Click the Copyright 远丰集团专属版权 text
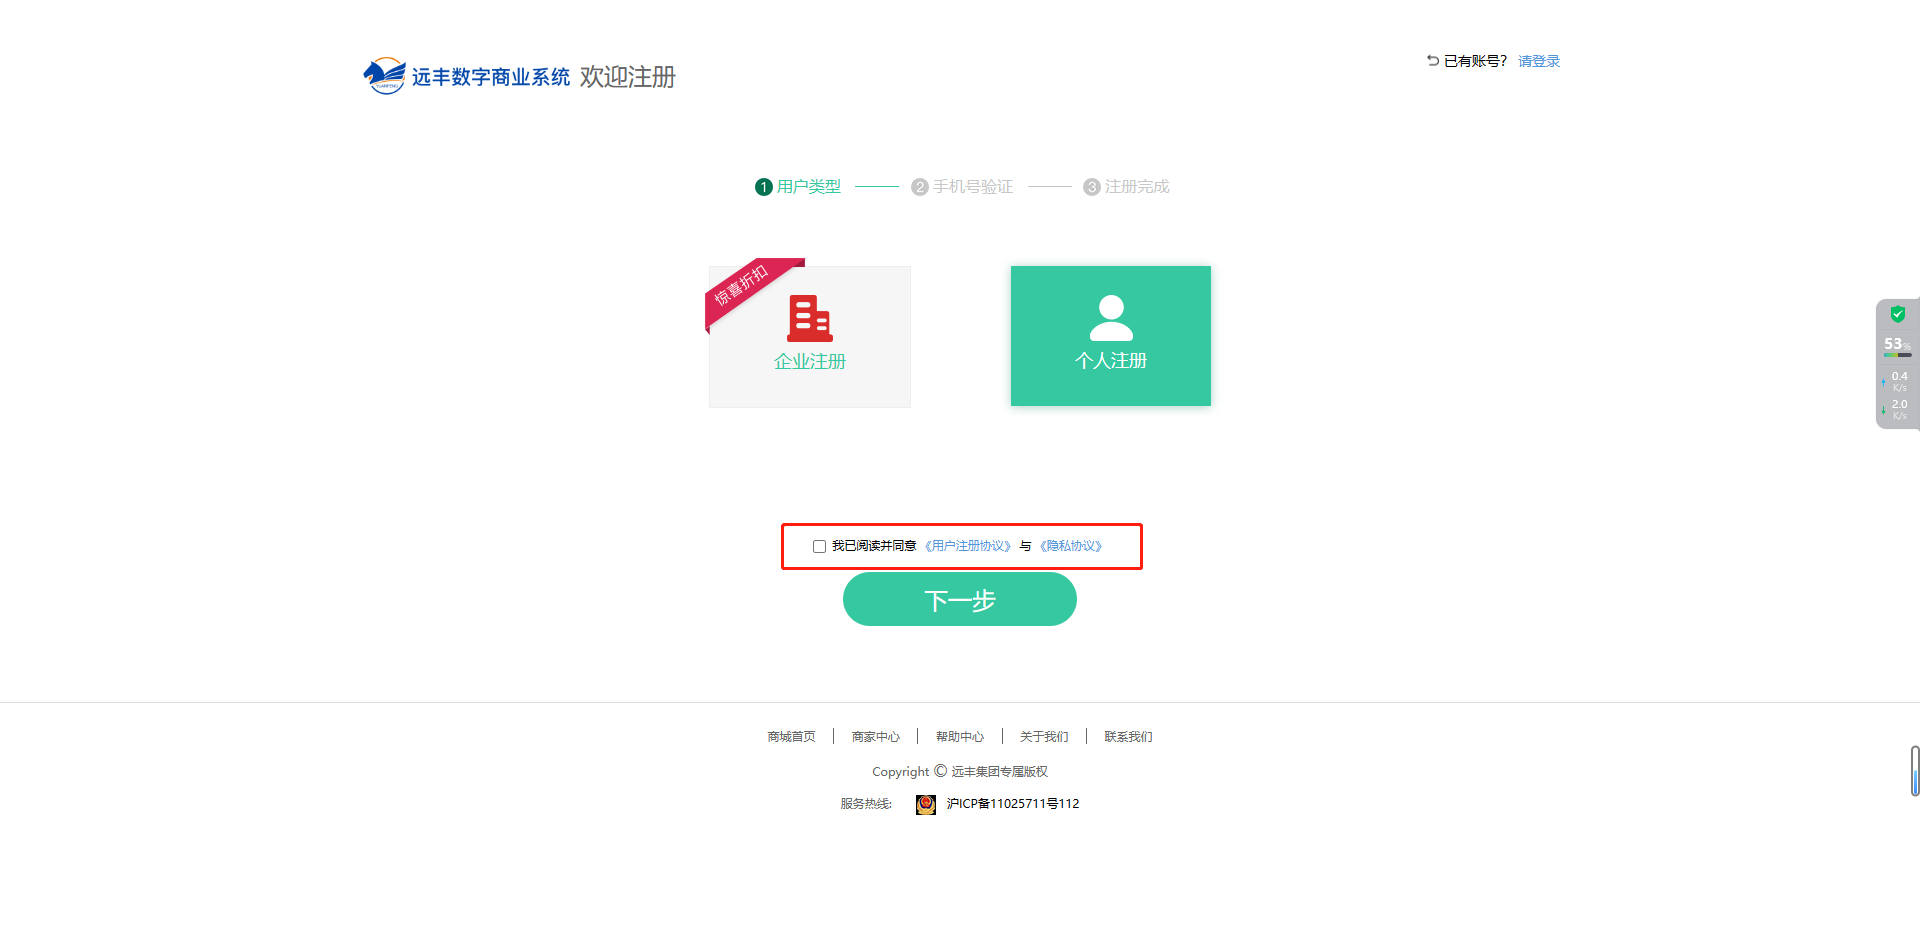The image size is (1920, 929). [960, 772]
